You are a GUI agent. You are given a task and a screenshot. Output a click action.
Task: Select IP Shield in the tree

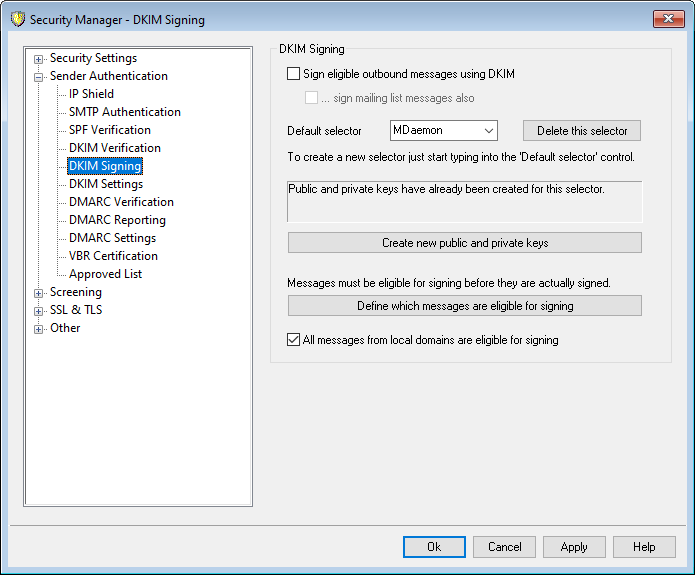(x=91, y=94)
